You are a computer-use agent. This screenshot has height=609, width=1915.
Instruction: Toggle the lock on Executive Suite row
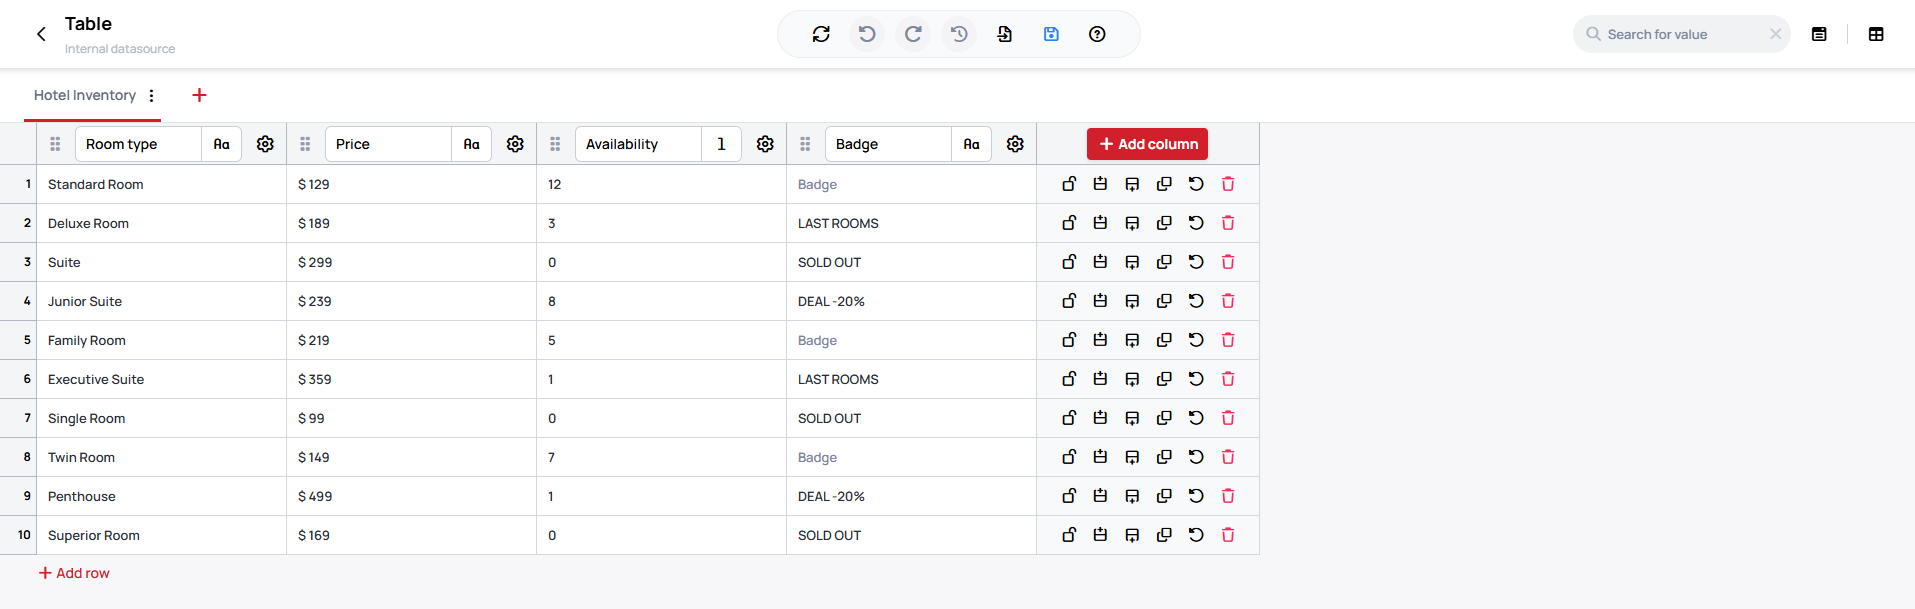pos(1069,379)
